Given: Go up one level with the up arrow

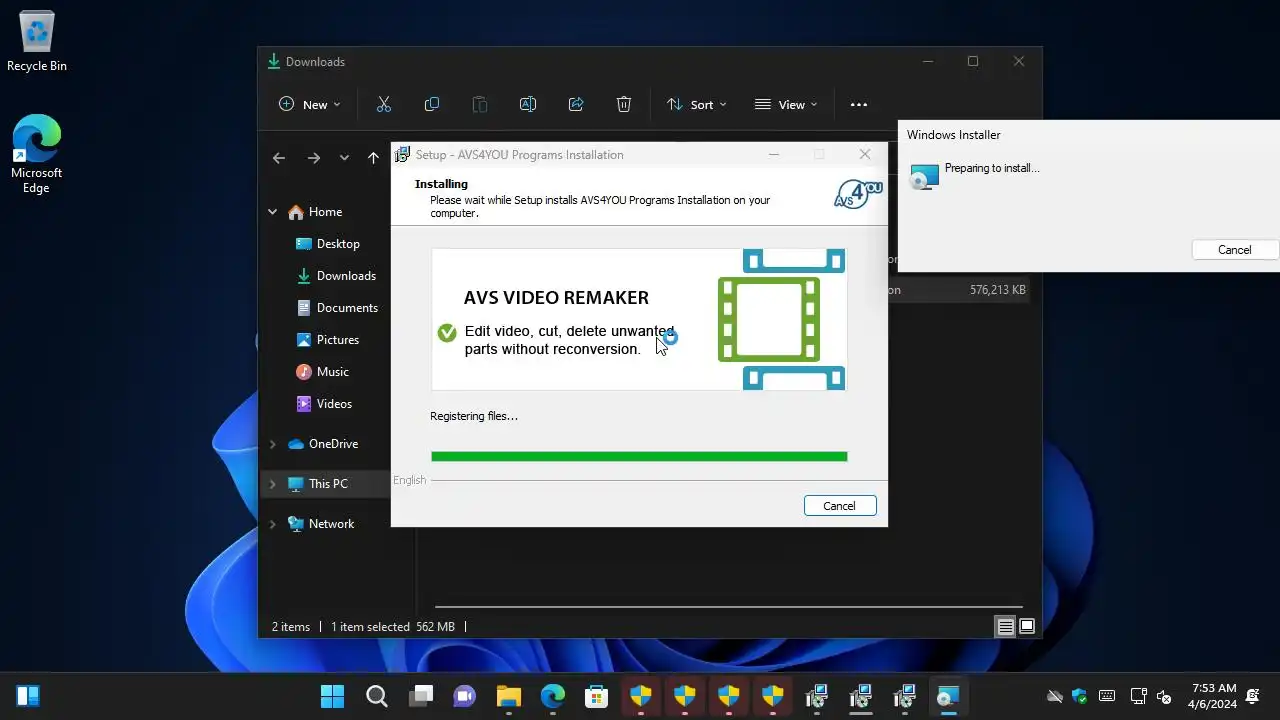Looking at the screenshot, I should click(373, 158).
